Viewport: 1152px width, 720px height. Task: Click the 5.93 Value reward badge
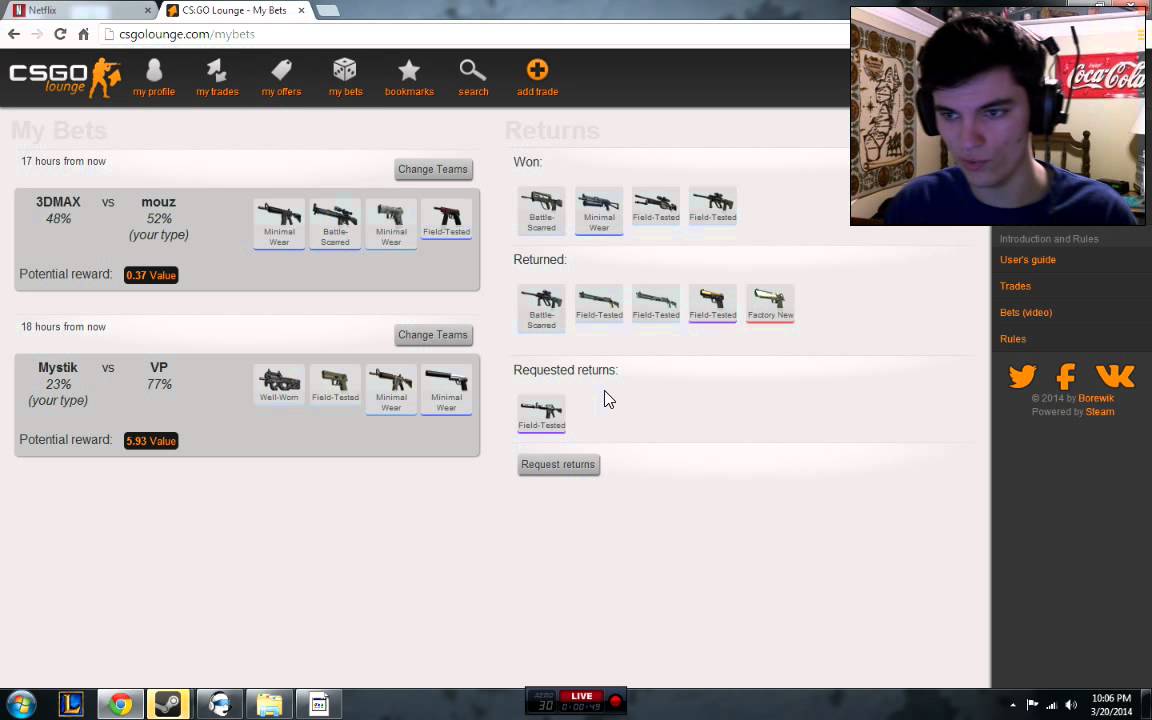coord(151,441)
